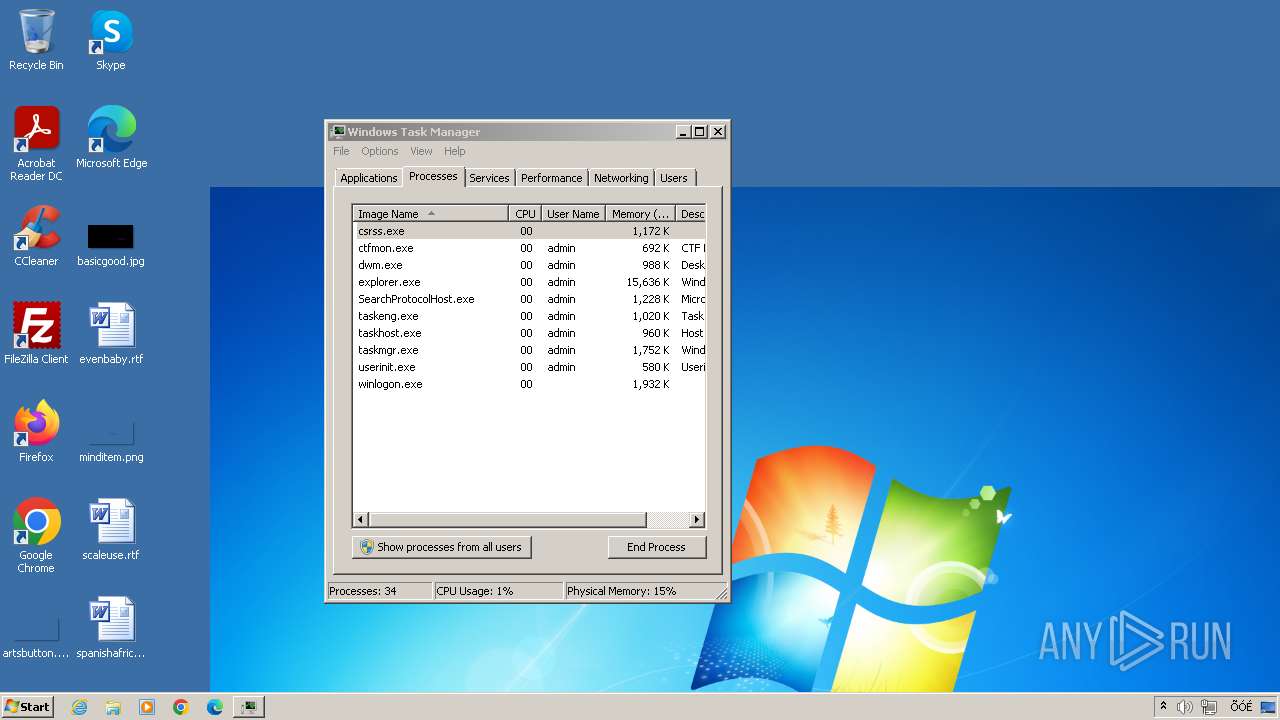This screenshot has width=1280, height=720.
Task: Open the Edge taskbar icon
Action: coord(215,707)
